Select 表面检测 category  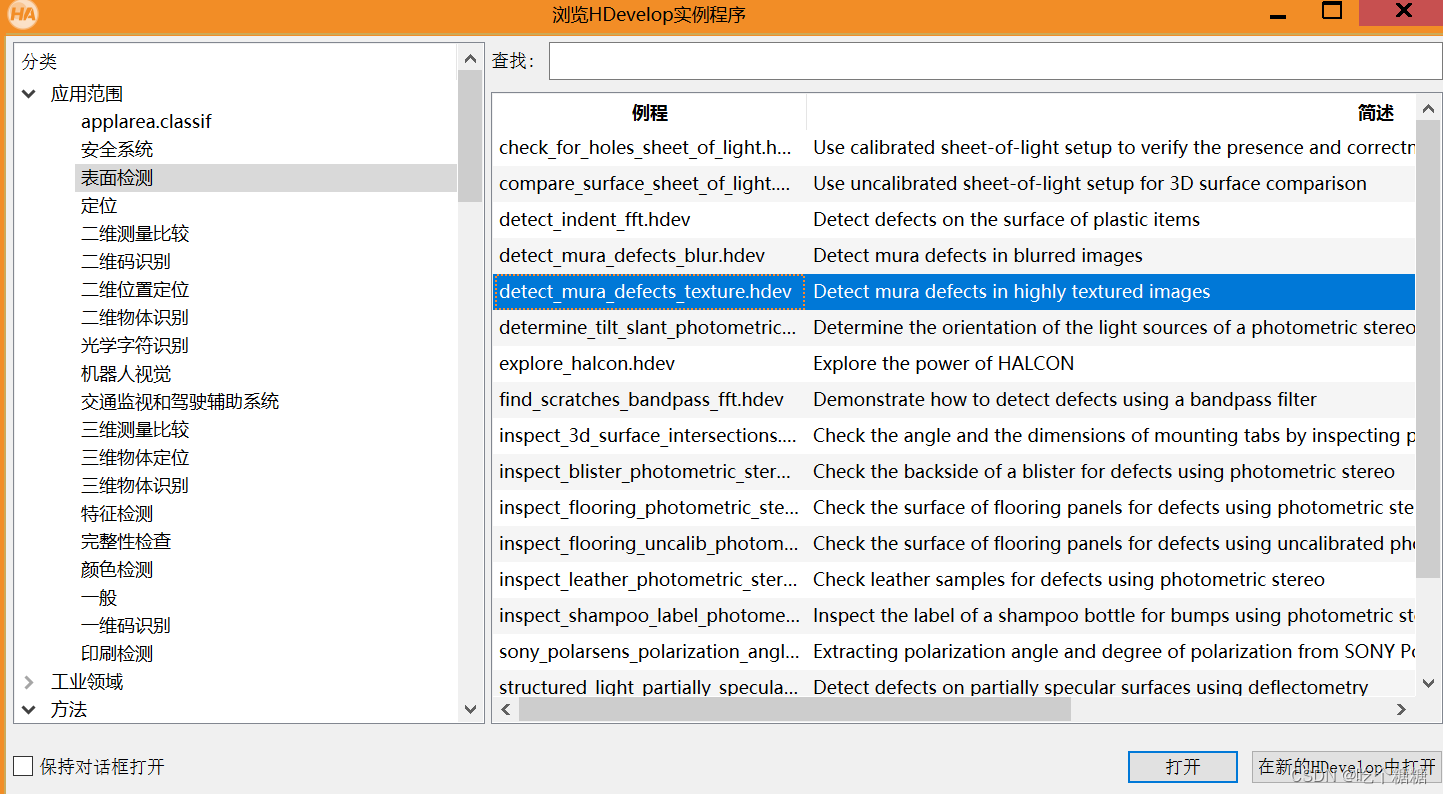117,178
